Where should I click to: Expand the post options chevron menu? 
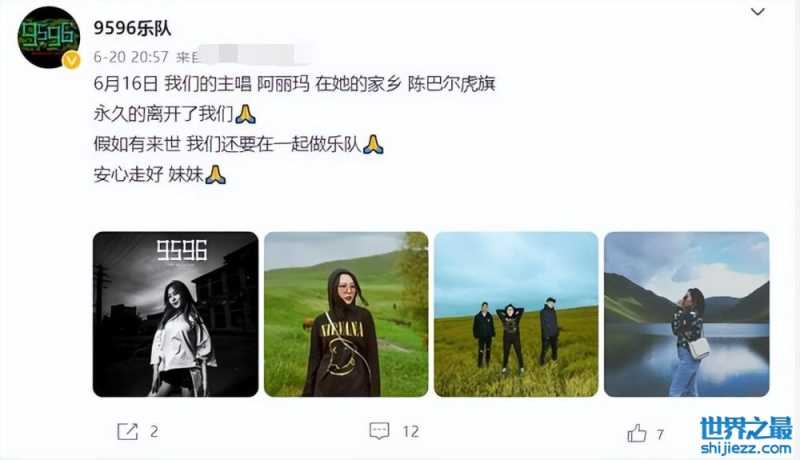point(758,12)
